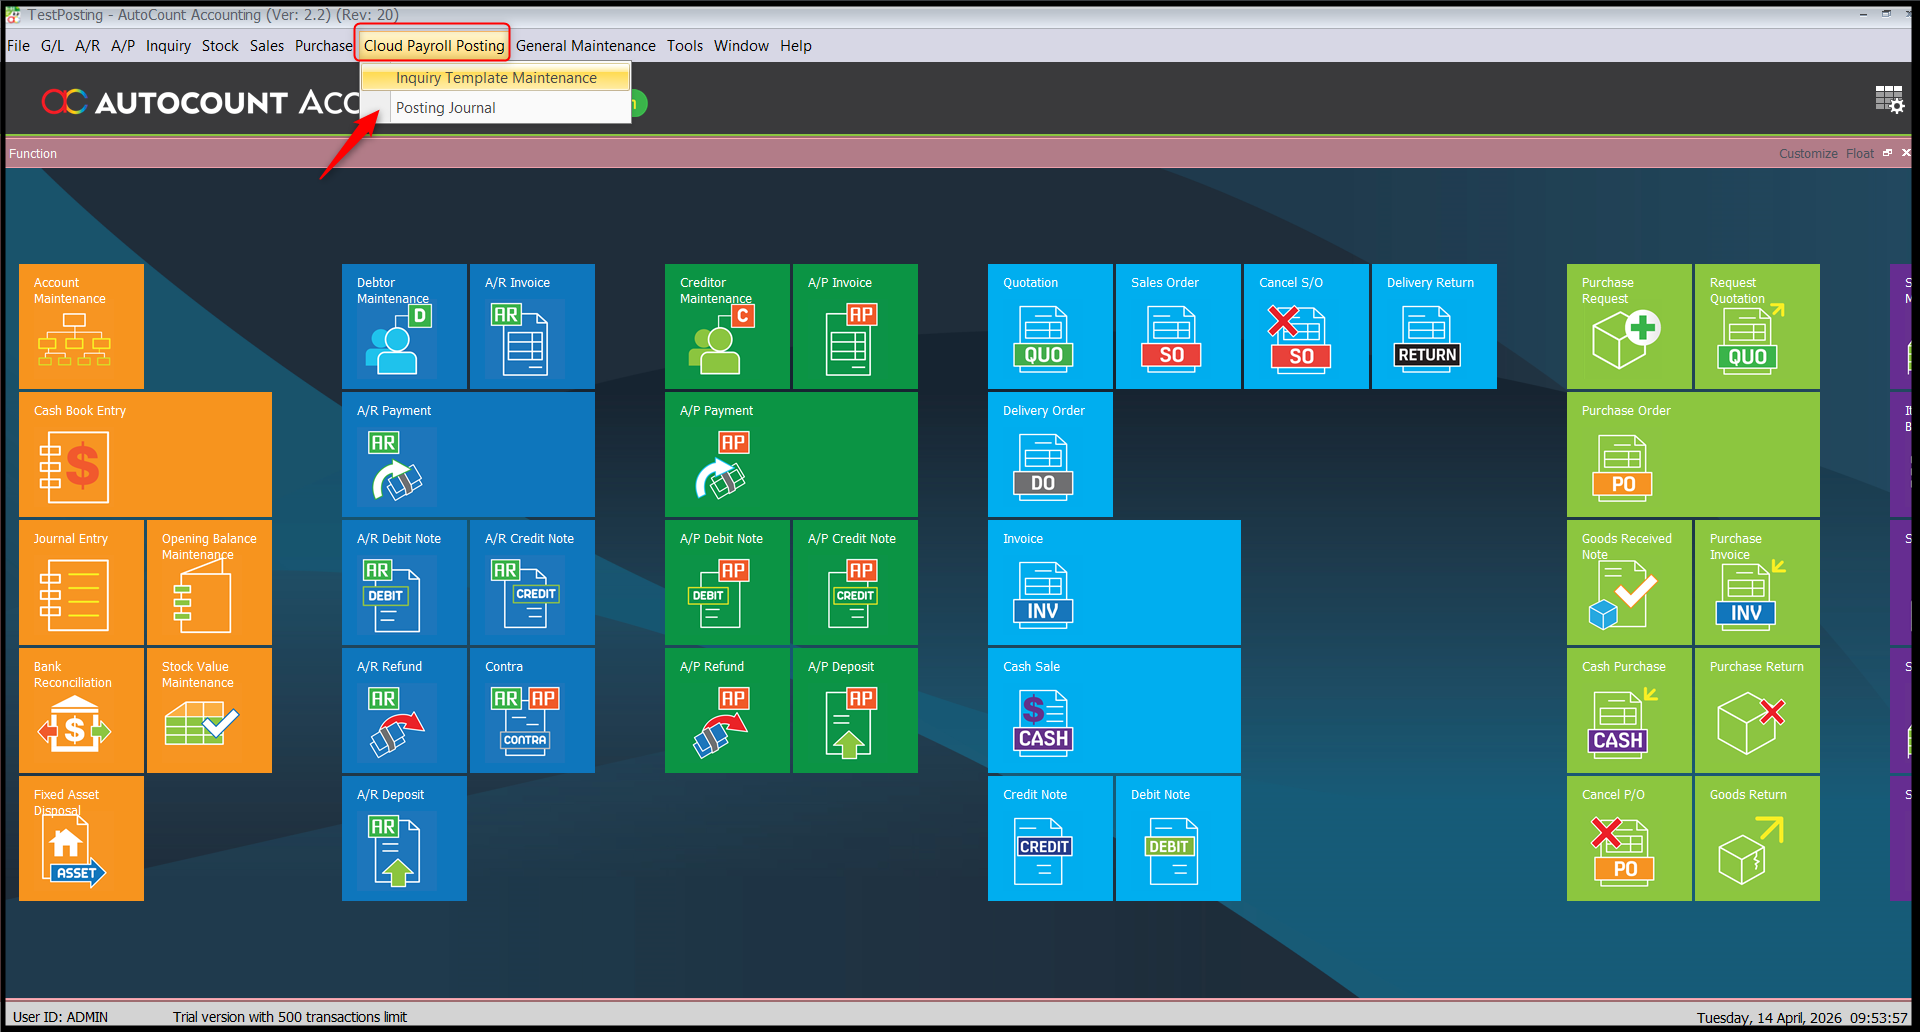Open the General Maintenance menu
This screenshot has height=1032, width=1920.
(586, 46)
